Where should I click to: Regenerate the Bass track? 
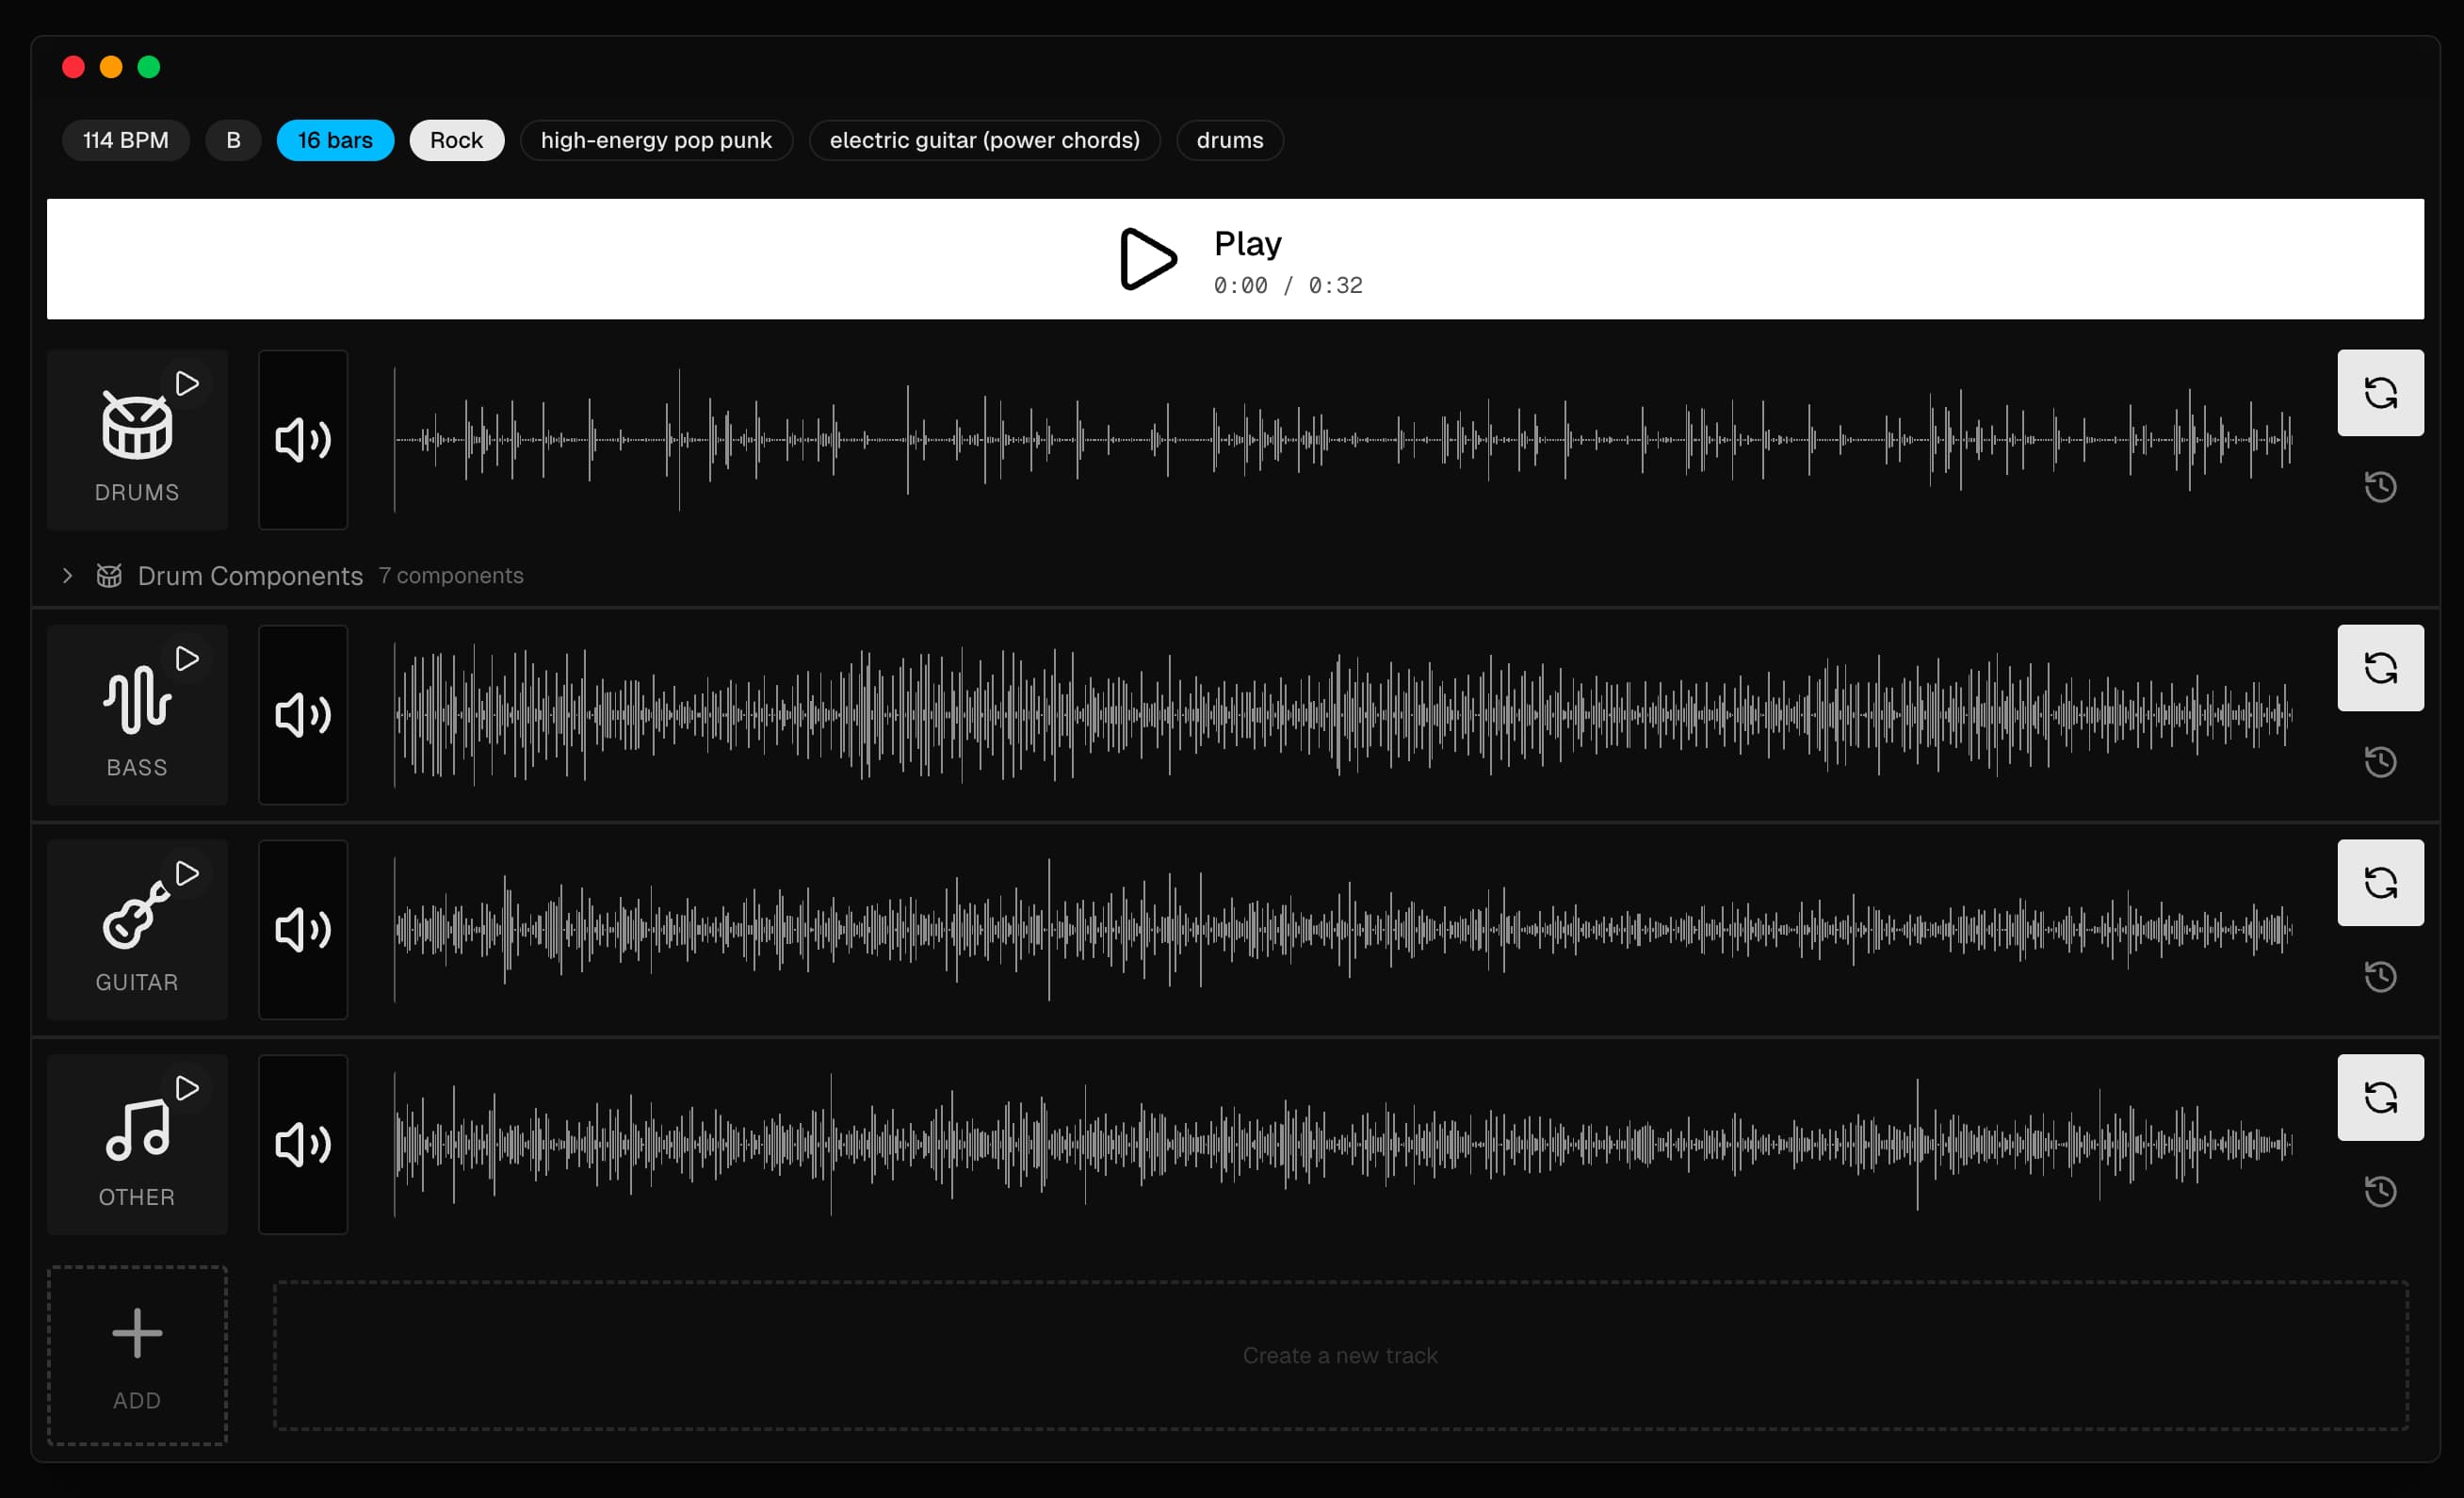point(2380,668)
